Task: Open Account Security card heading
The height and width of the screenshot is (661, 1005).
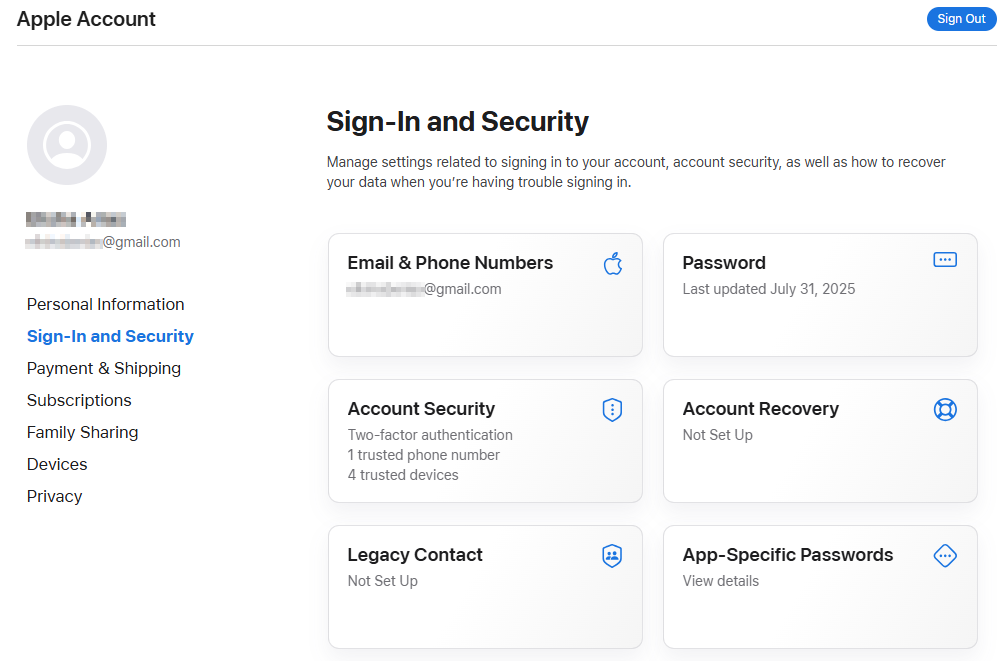Action: tap(421, 409)
